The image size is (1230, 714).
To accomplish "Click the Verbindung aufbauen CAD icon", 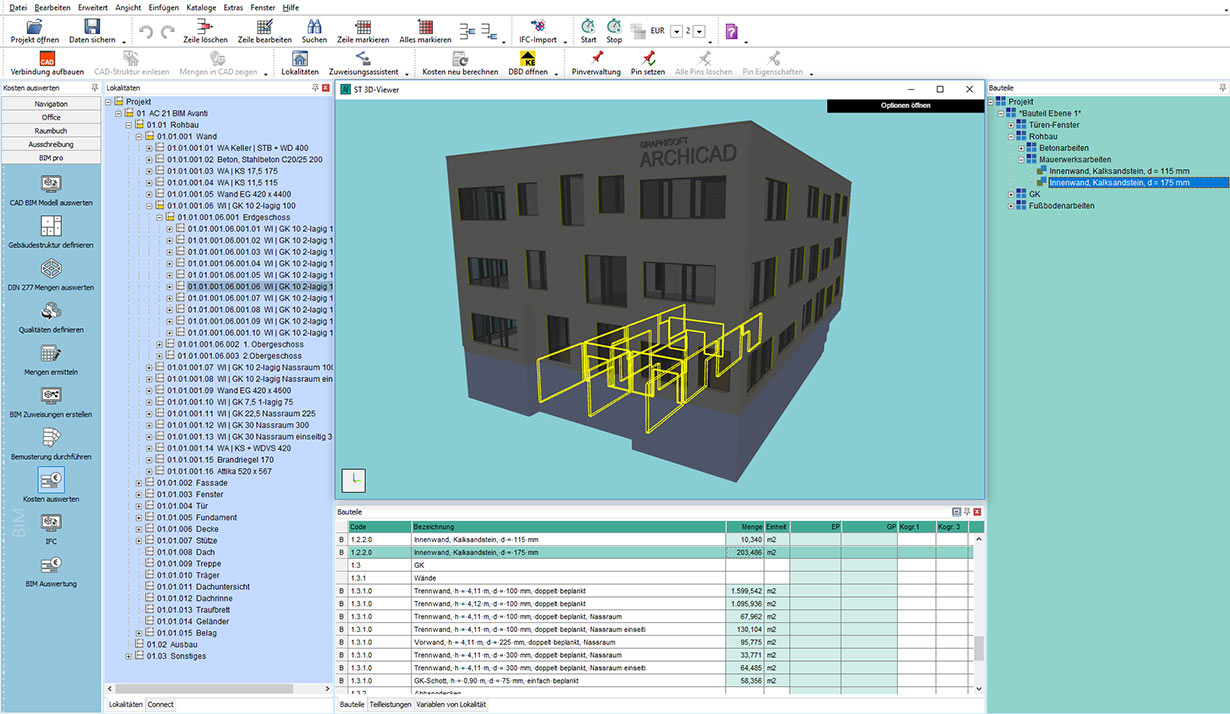I will (x=46, y=59).
